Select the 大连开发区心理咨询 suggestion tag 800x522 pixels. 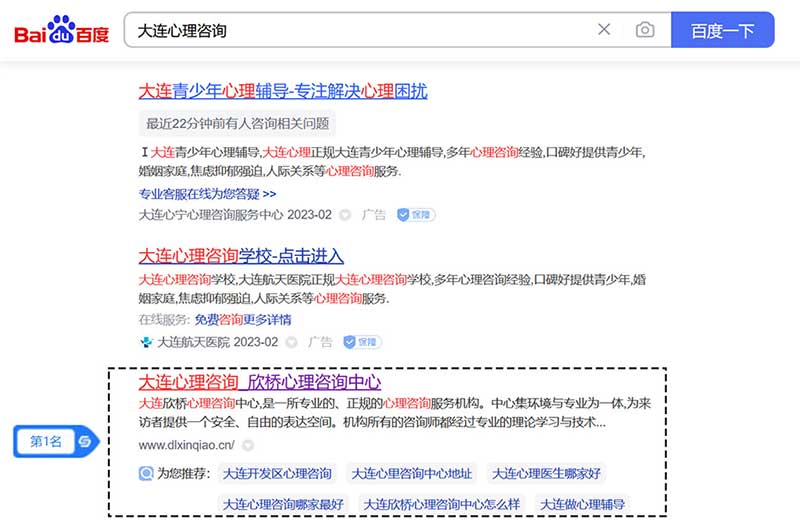(277, 473)
